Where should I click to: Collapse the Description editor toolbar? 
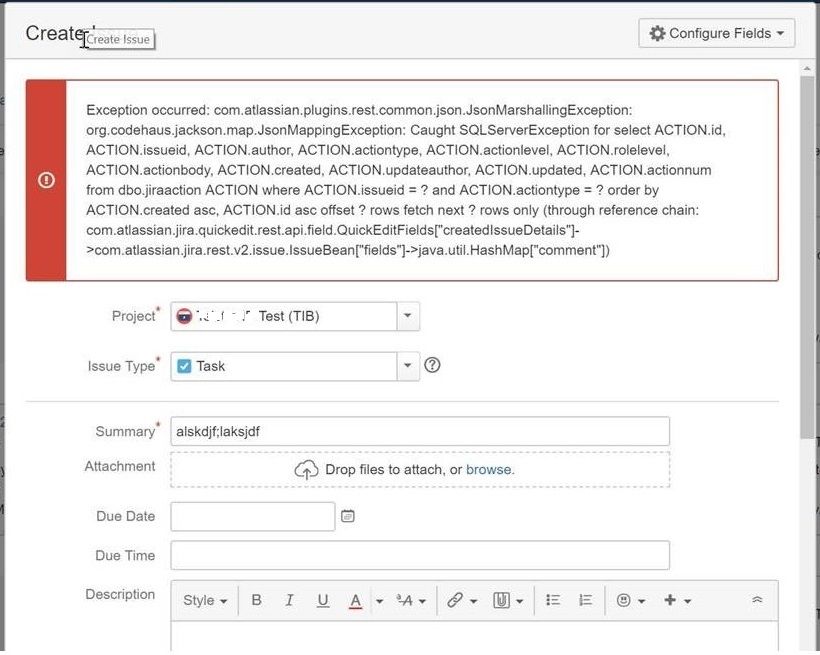pyautogui.click(x=757, y=600)
